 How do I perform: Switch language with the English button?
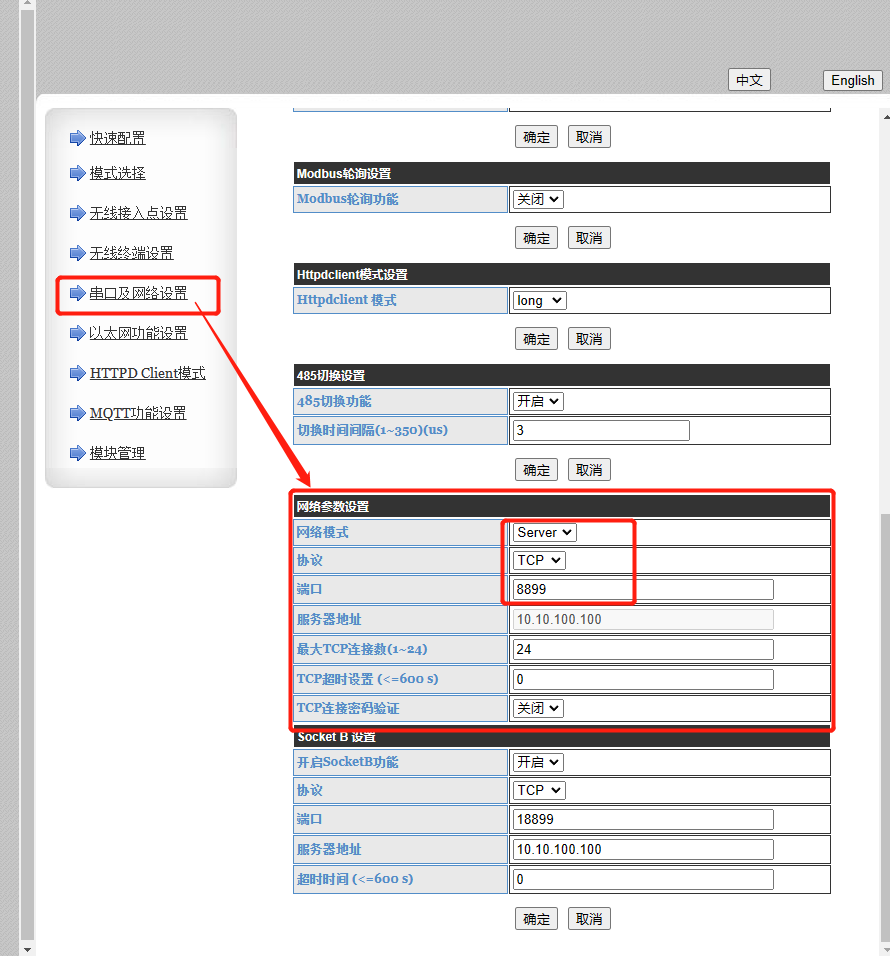coord(852,80)
